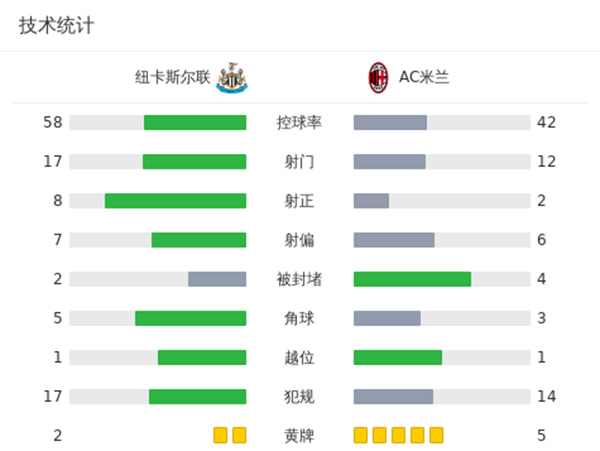The image size is (600, 451).
Task: Click Newcastle's green 控球率 bar
Action: pos(195,122)
